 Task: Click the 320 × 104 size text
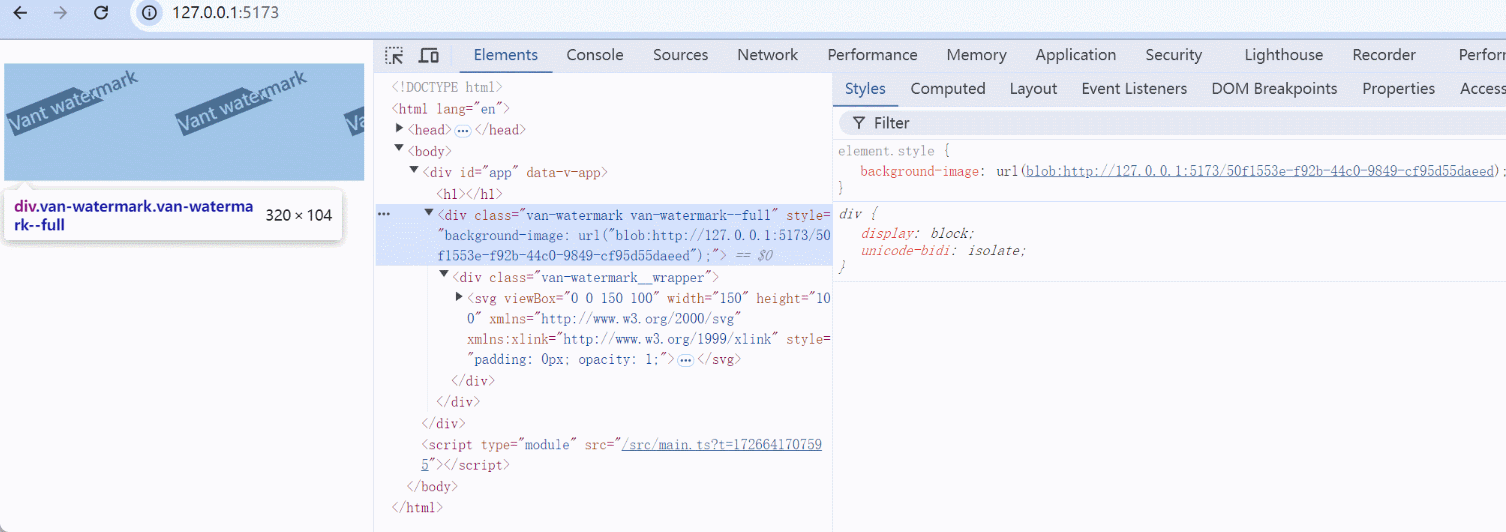[x=298, y=215]
